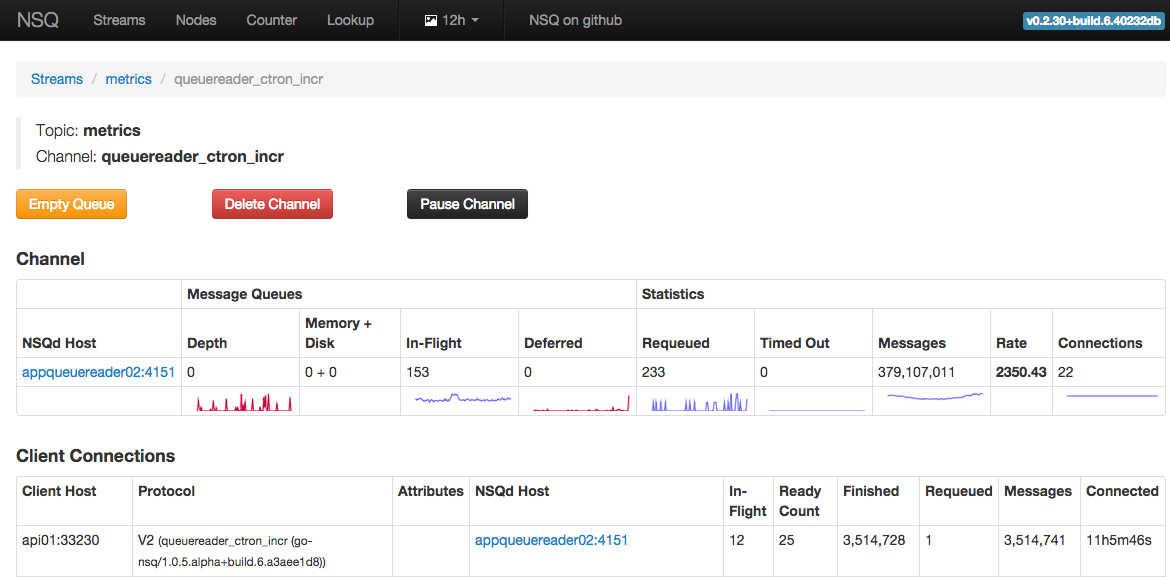Open the Counter page

pos(271,20)
